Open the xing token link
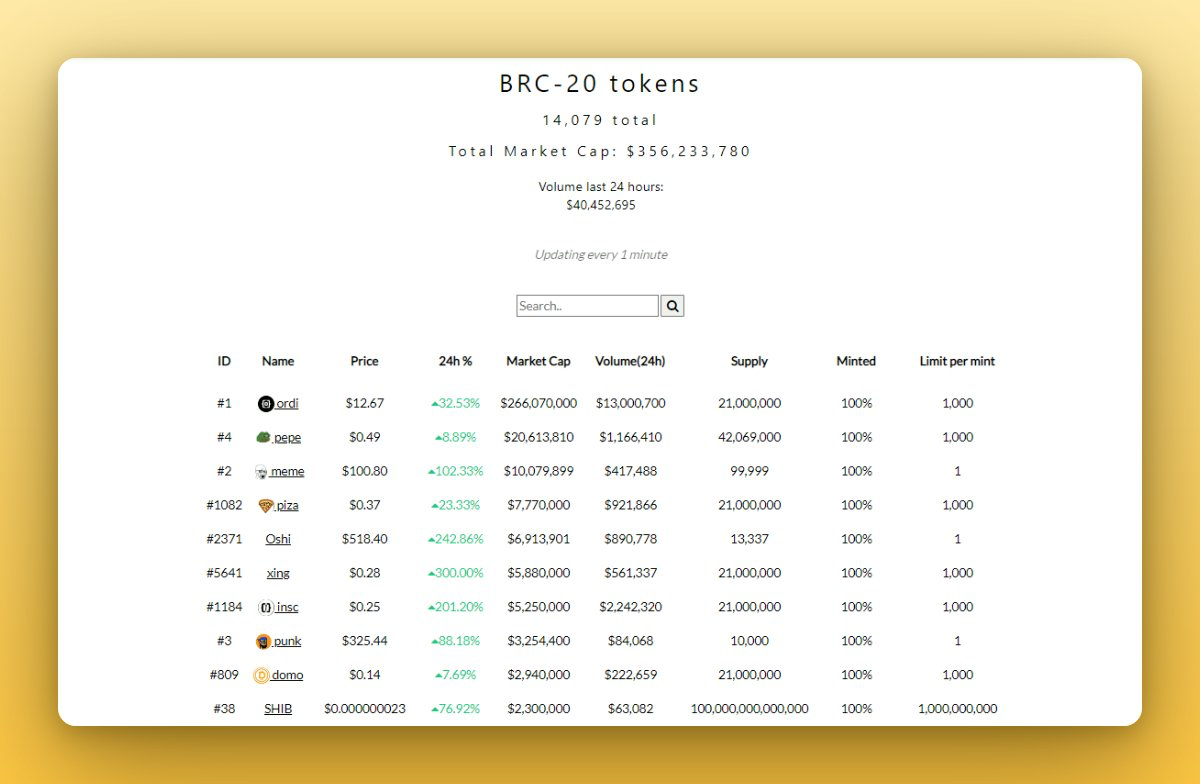The image size is (1200, 784). 278,573
